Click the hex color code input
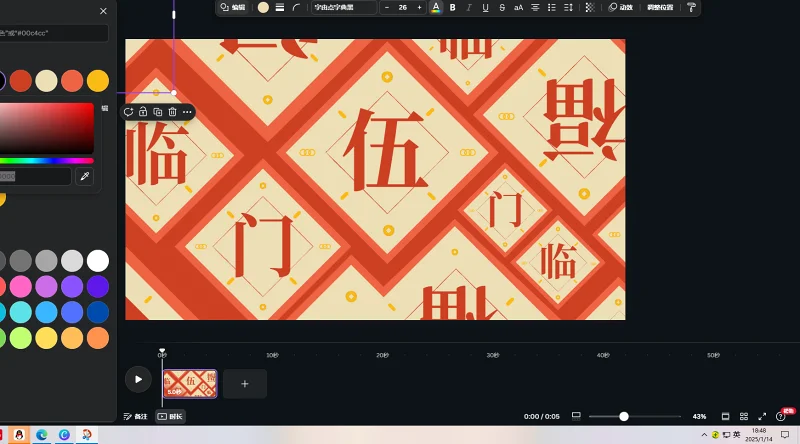Image resolution: width=800 pixels, height=444 pixels. point(35,177)
